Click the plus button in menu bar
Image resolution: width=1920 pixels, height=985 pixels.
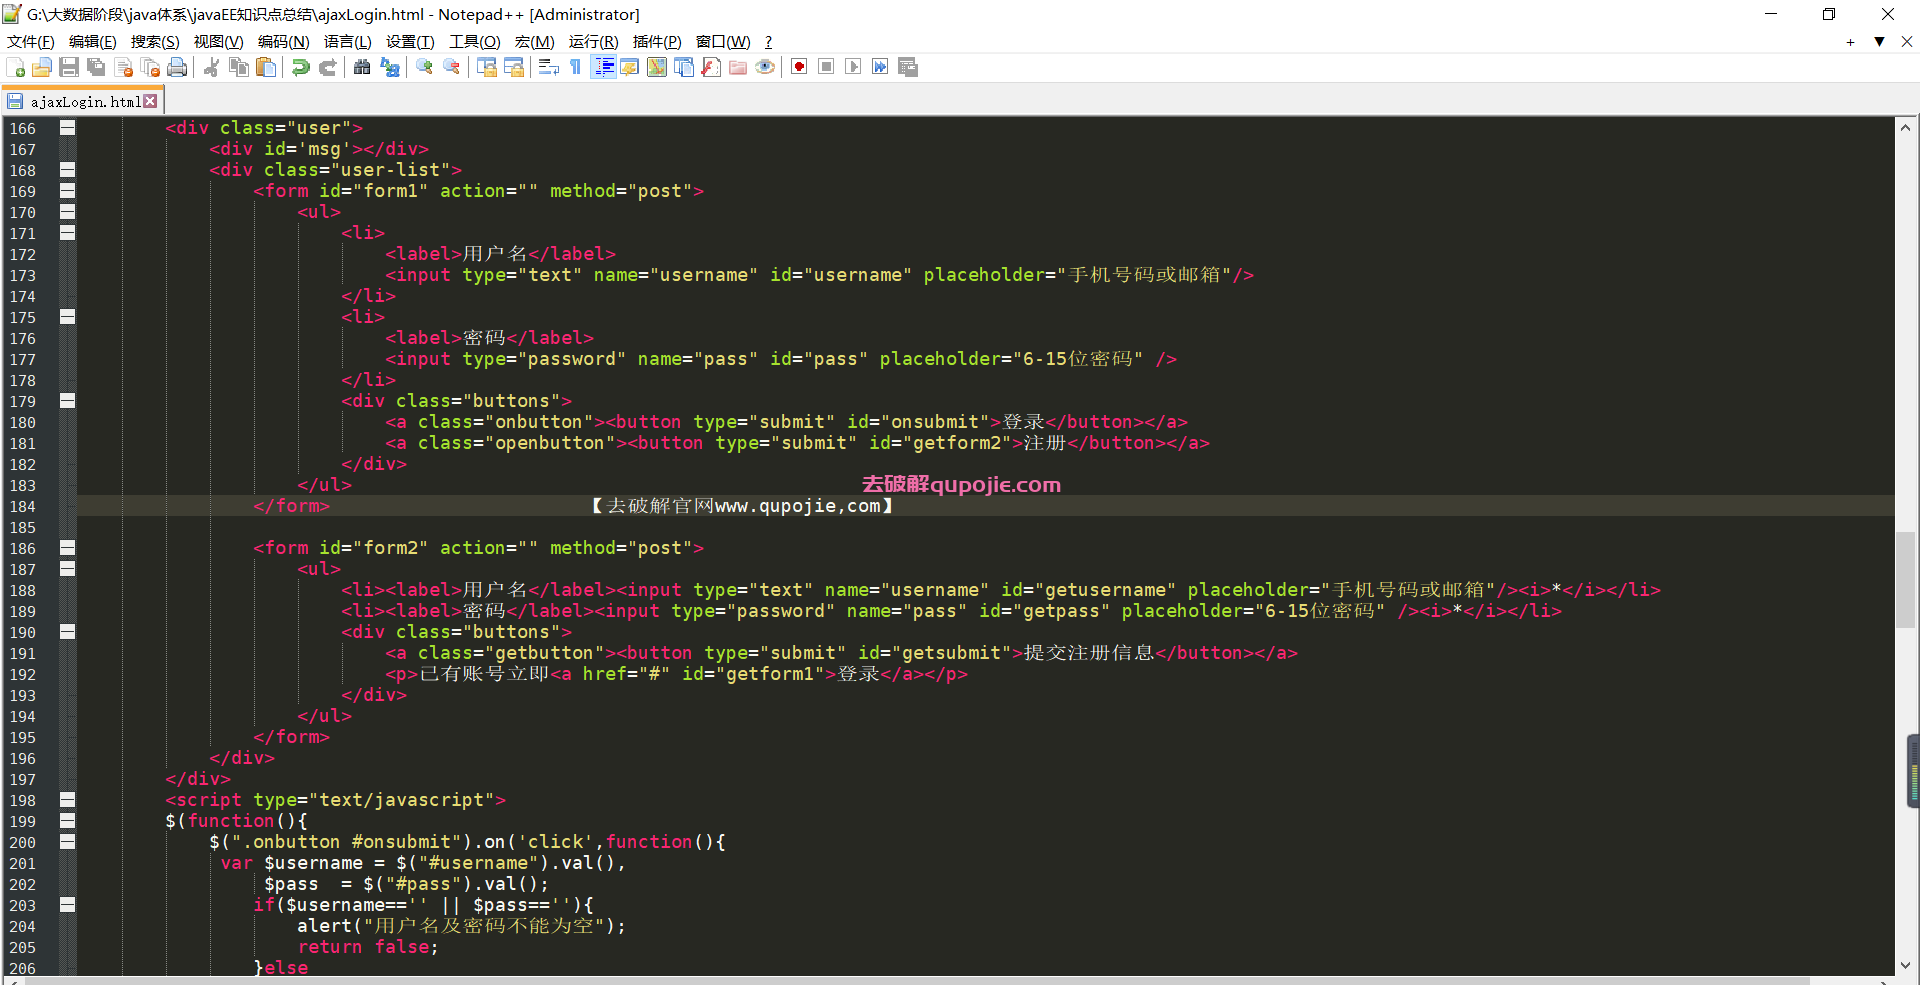coord(1850,42)
